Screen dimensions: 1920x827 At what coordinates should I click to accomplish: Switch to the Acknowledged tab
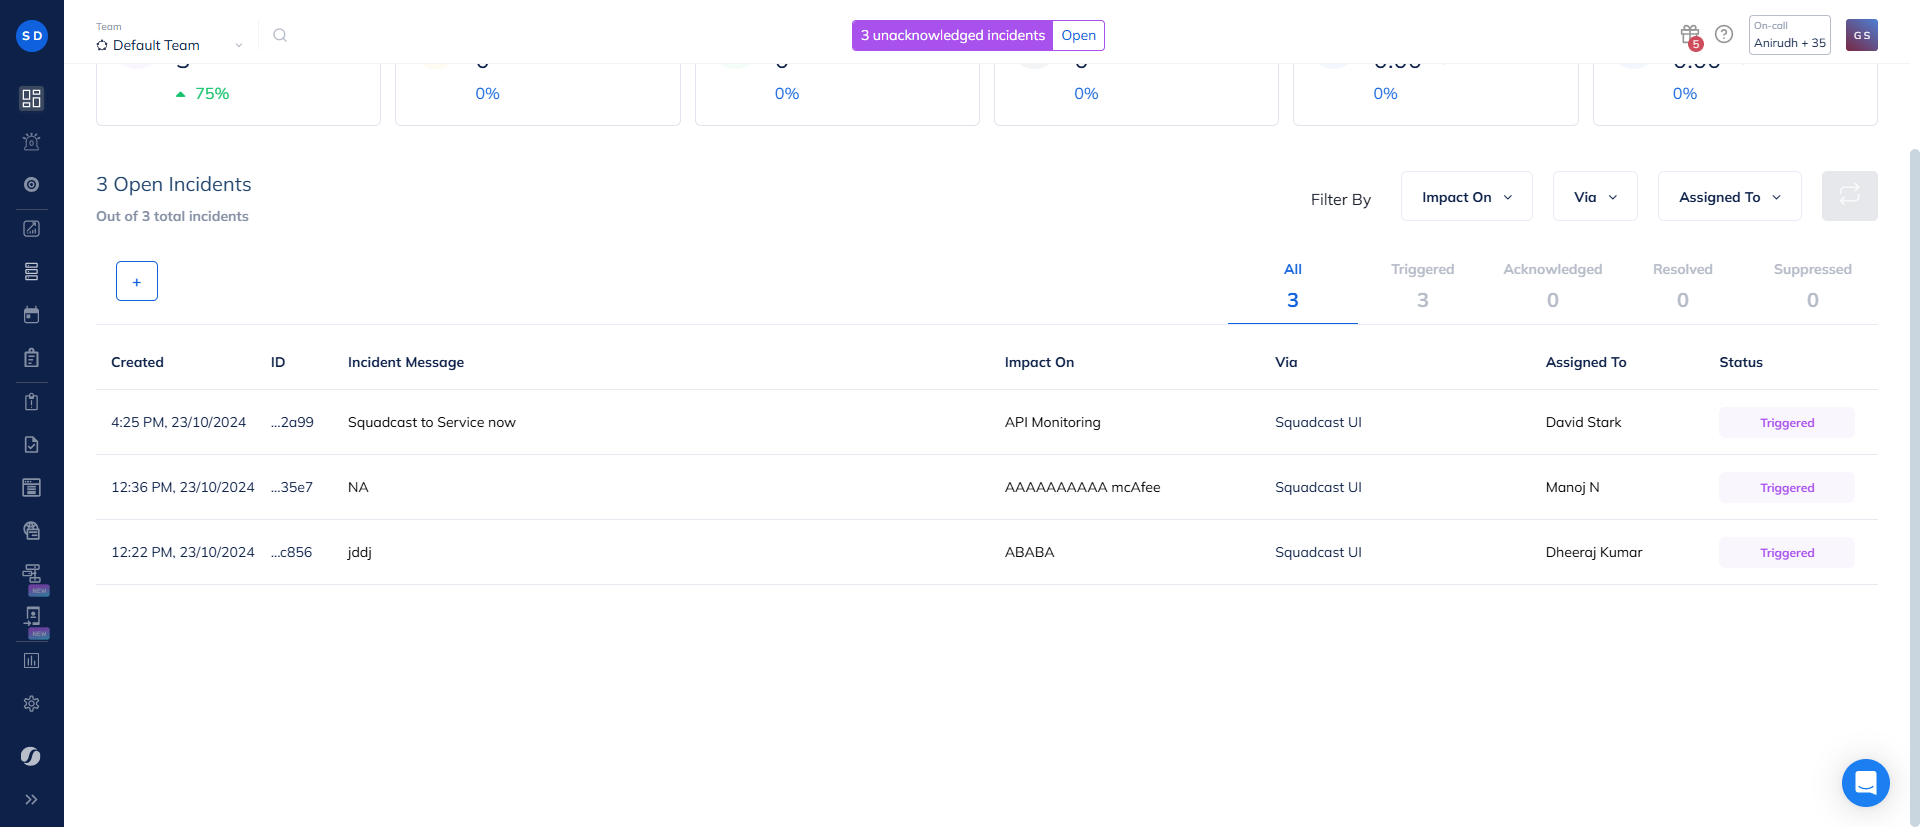[1553, 286]
